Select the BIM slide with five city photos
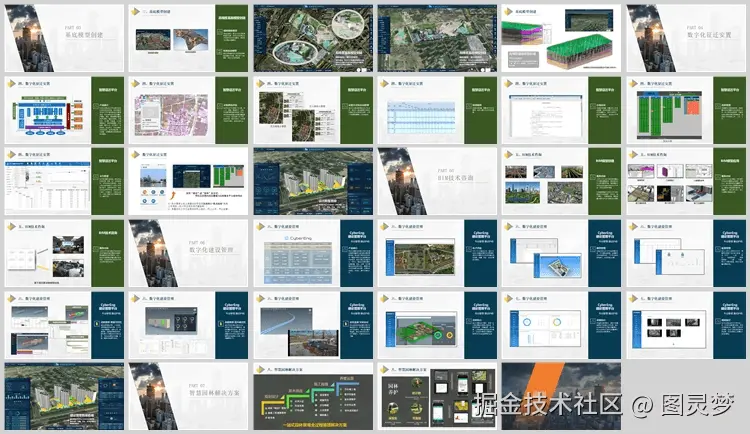Viewport: 750px width, 434px height. coord(562,181)
